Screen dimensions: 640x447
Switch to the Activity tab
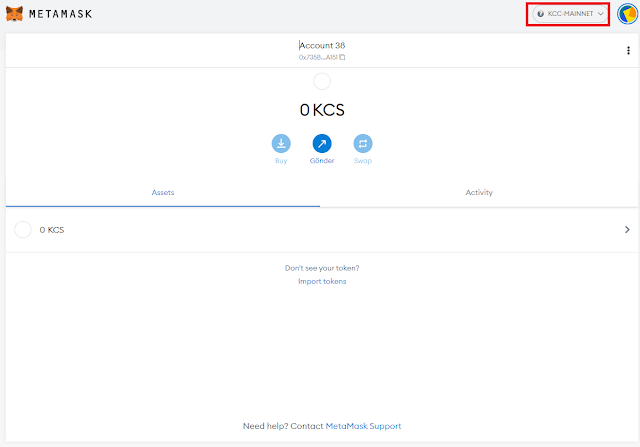coord(479,192)
